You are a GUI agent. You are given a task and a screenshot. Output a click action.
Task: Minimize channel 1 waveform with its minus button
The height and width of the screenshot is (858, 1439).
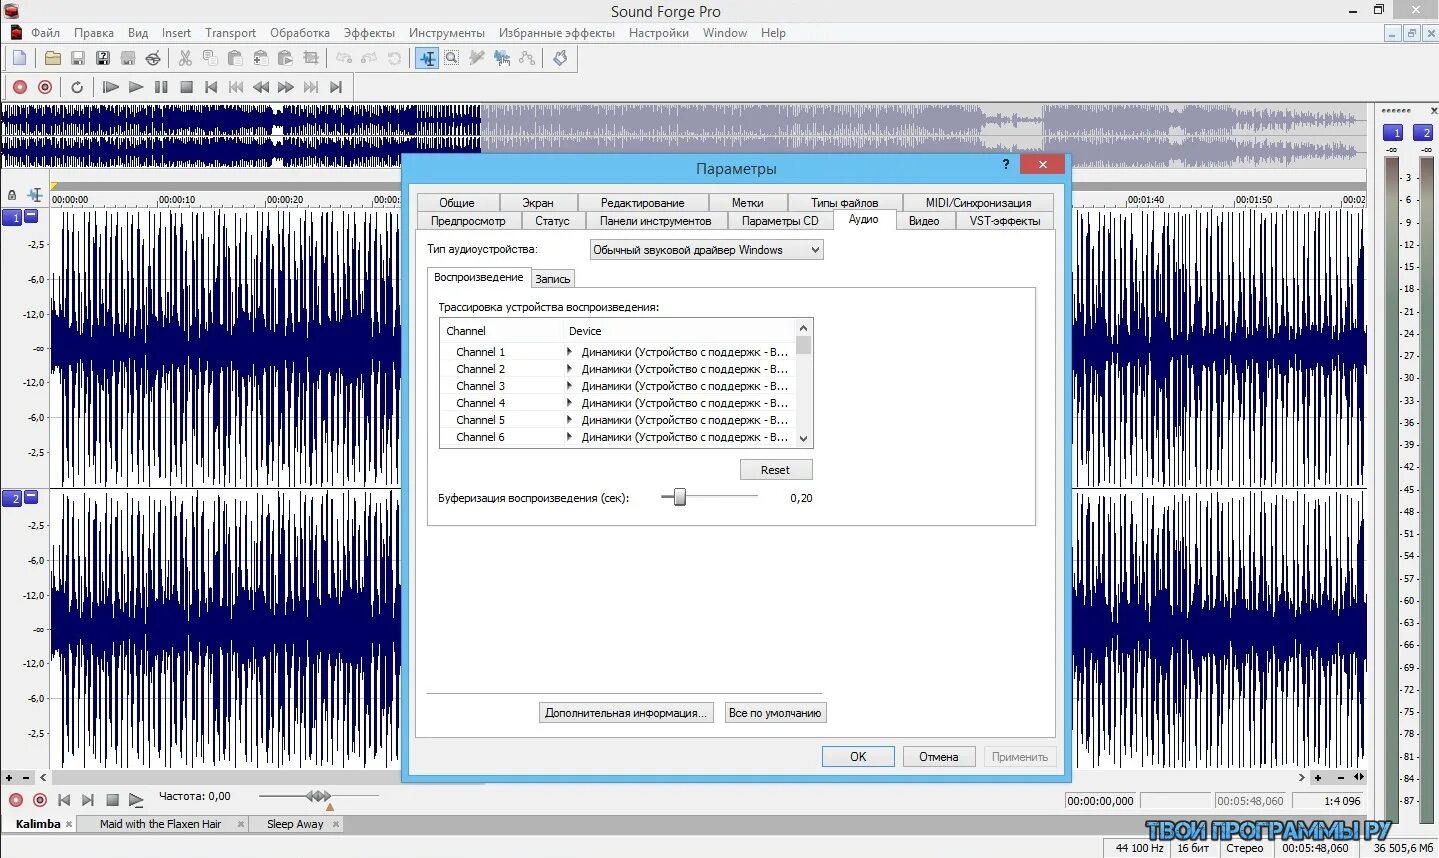click(x=31, y=215)
